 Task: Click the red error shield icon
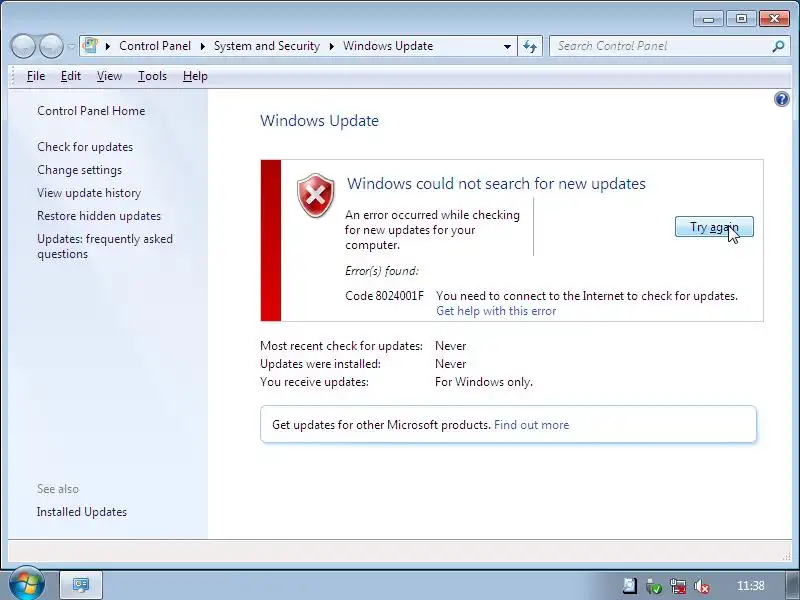point(316,195)
